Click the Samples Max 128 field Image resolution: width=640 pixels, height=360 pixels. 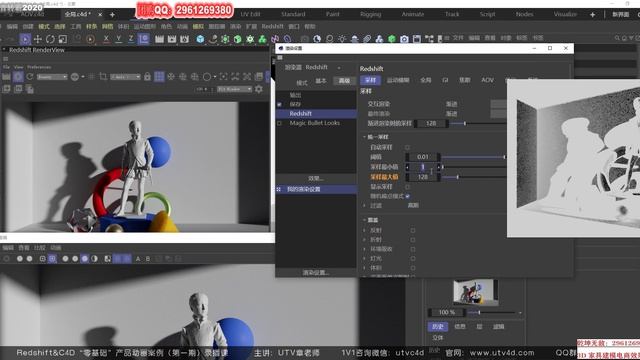point(423,177)
